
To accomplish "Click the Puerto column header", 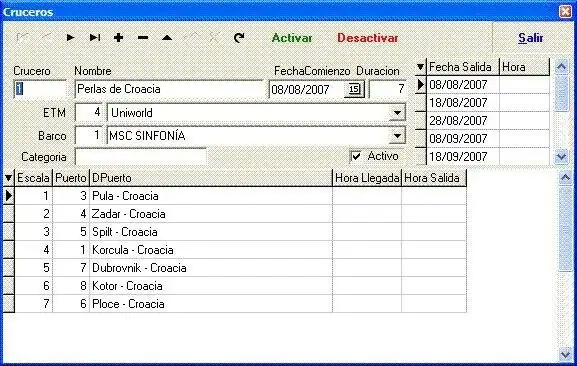I will tap(71, 178).
